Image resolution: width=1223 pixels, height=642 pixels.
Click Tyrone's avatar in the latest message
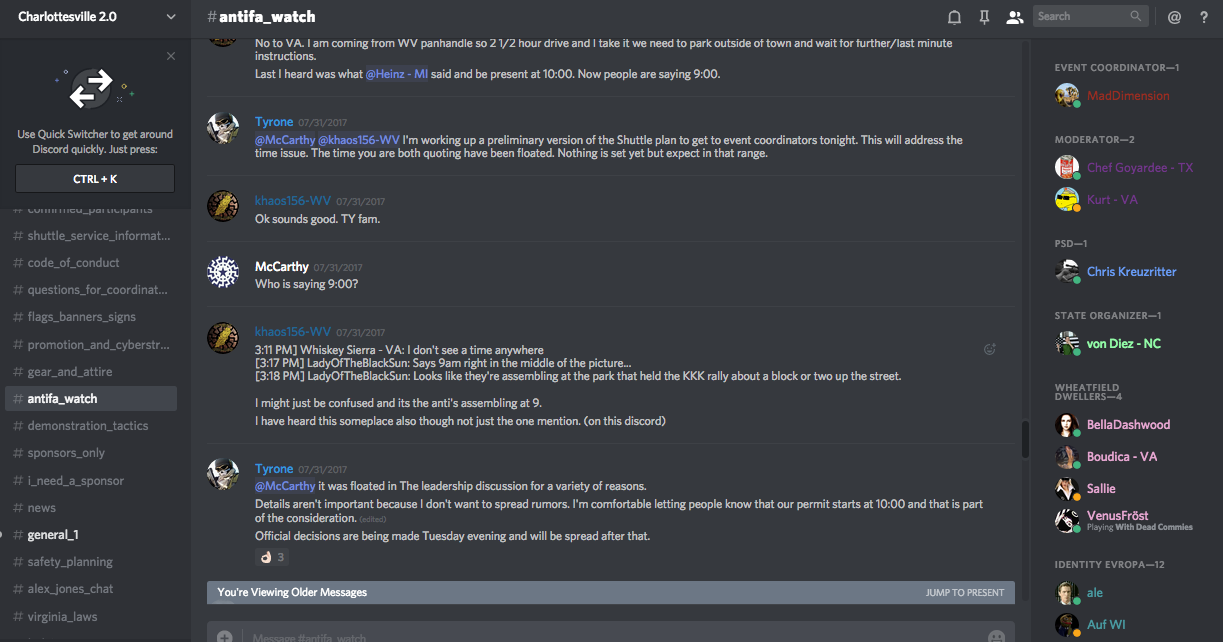tap(222, 474)
